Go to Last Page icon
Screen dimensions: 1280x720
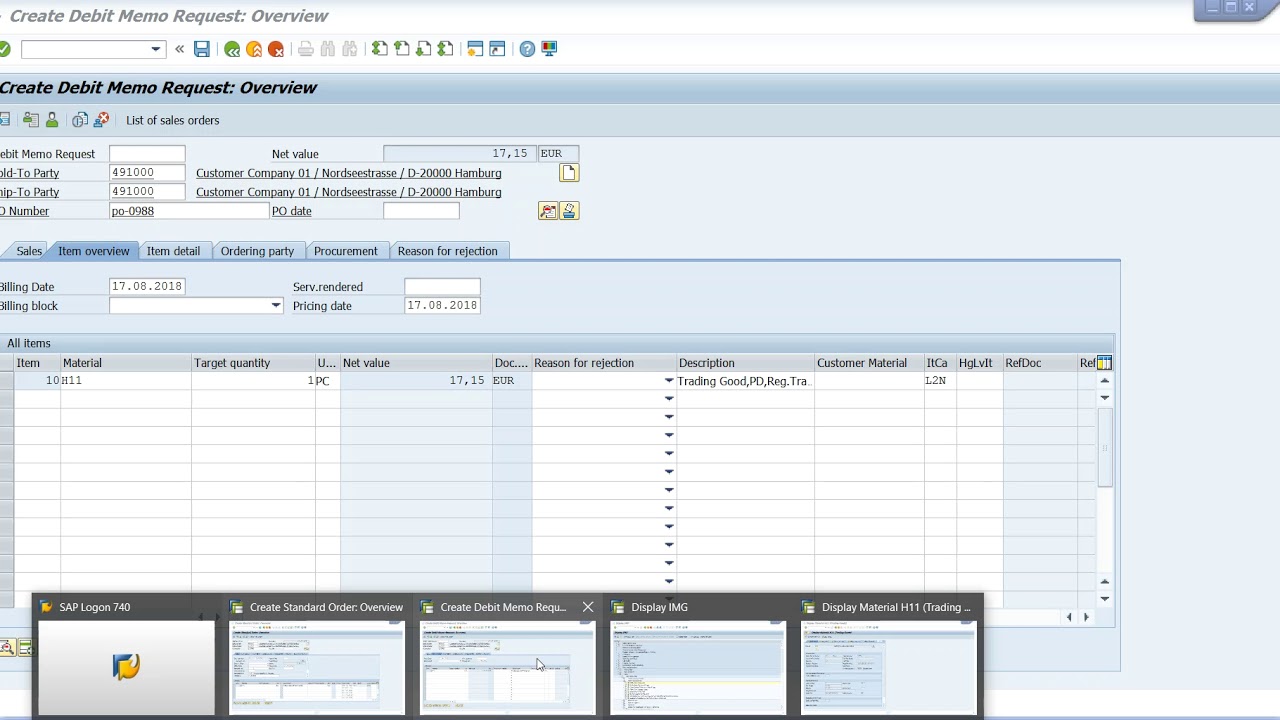(446, 49)
